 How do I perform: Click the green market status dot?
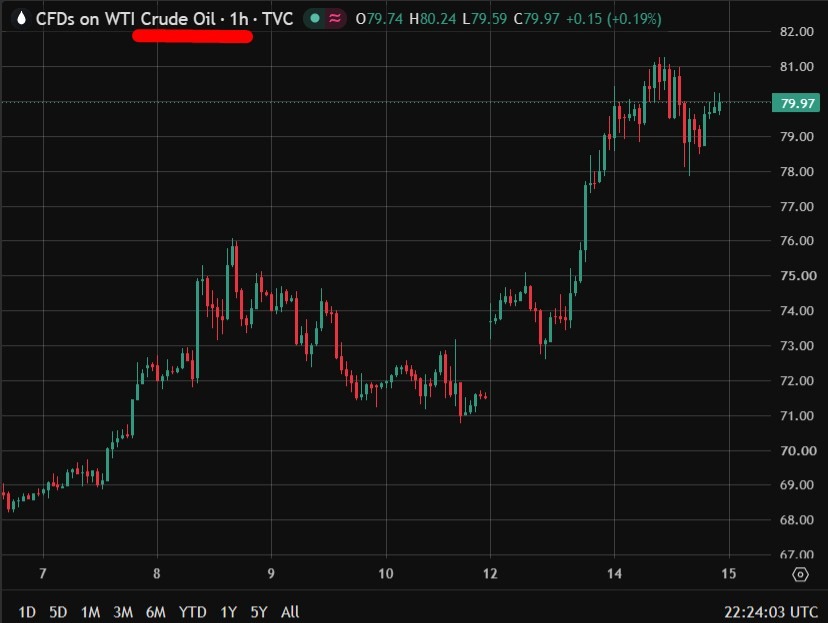[315, 18]
